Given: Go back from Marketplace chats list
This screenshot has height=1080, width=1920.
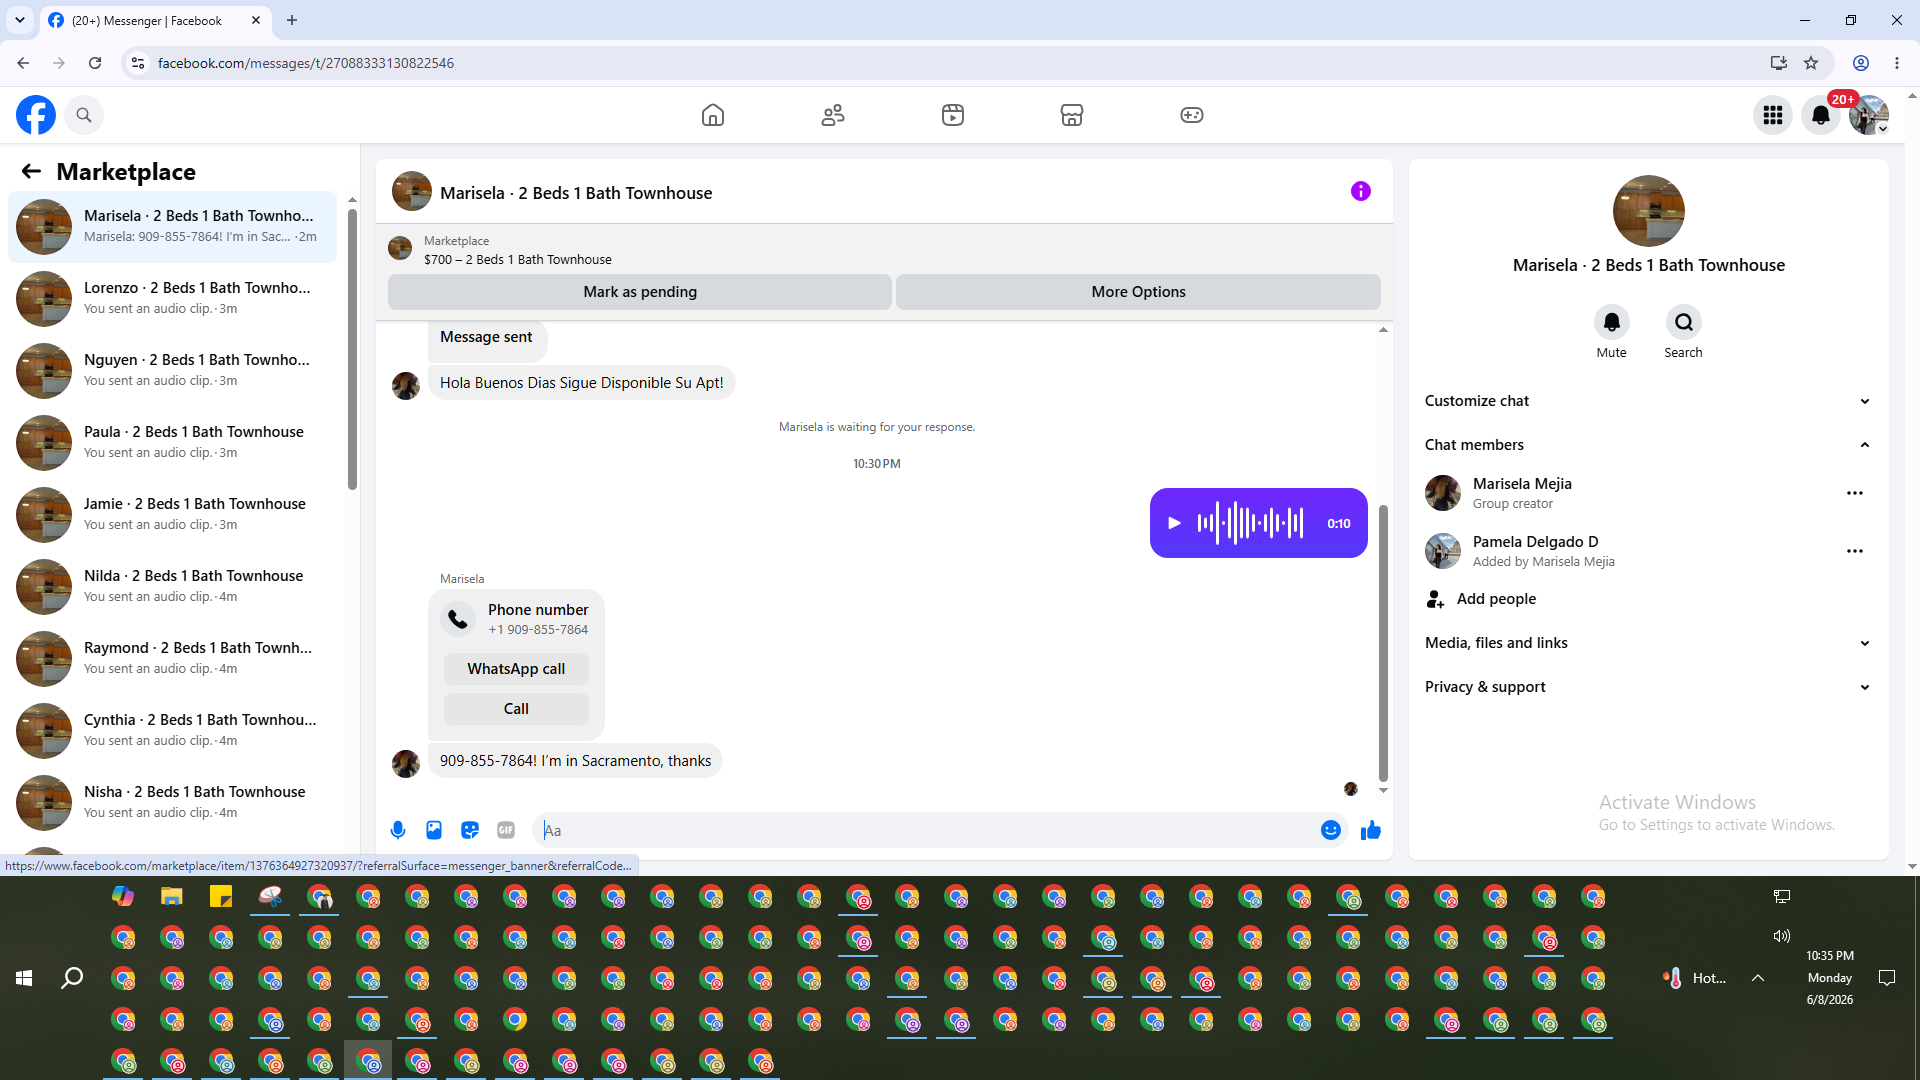Looking at the screenshot, I should coord(31,171).
